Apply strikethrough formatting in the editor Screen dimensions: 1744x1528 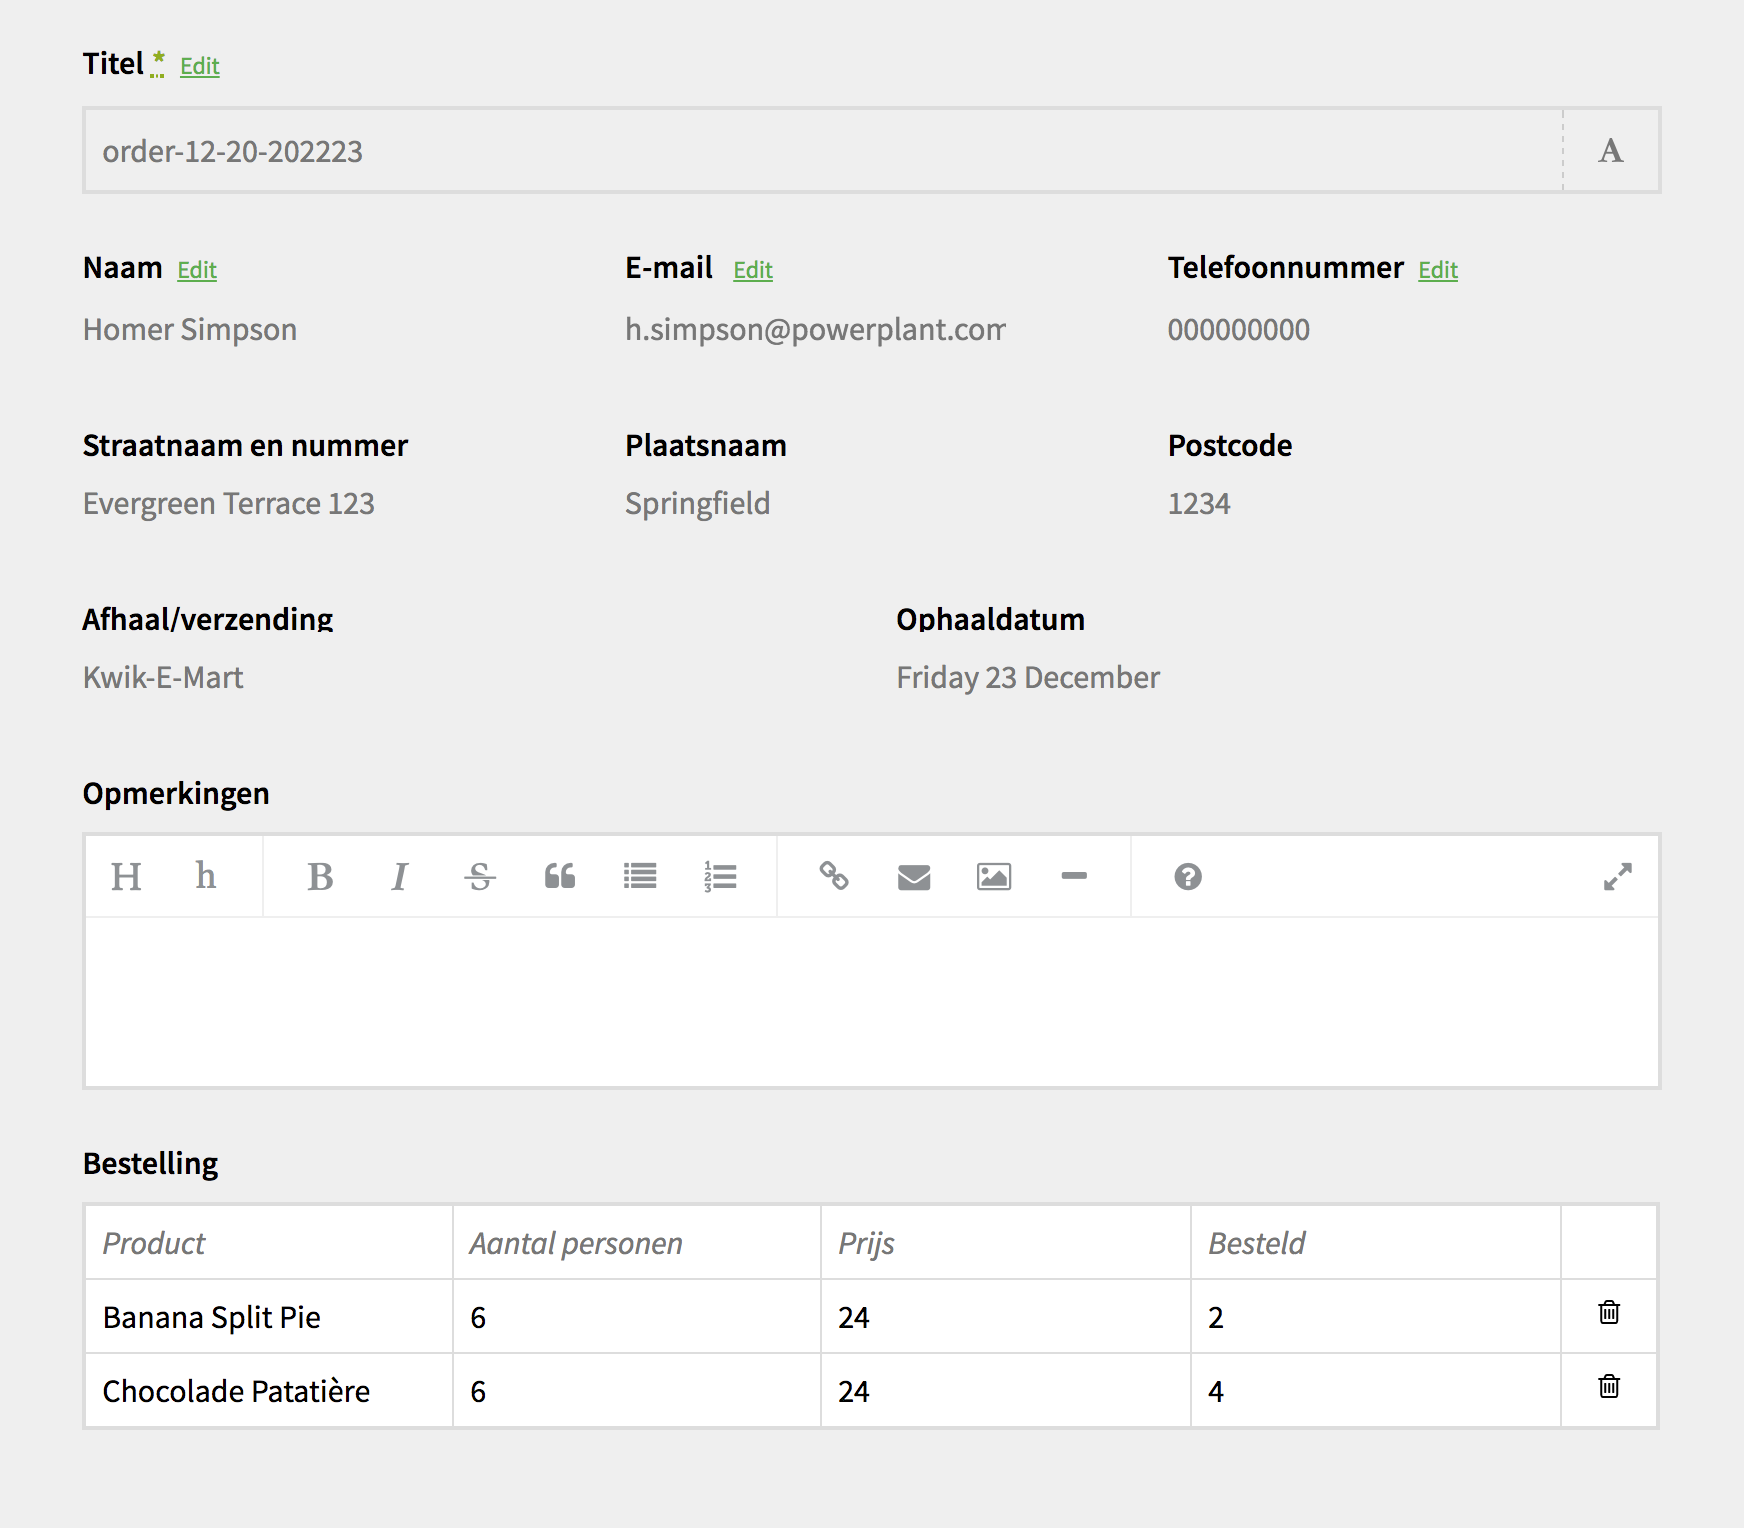[480, 877]
